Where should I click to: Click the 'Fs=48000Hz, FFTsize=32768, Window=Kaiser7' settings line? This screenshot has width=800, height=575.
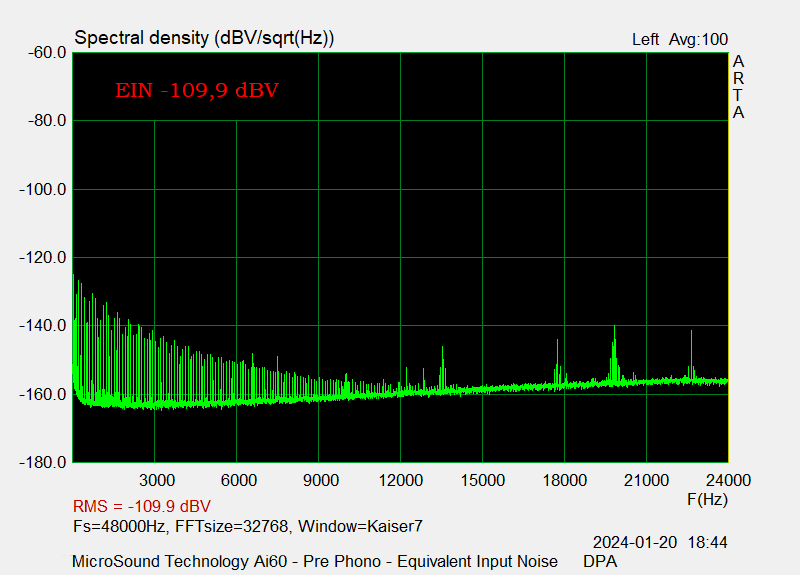(x=248, y=526)
